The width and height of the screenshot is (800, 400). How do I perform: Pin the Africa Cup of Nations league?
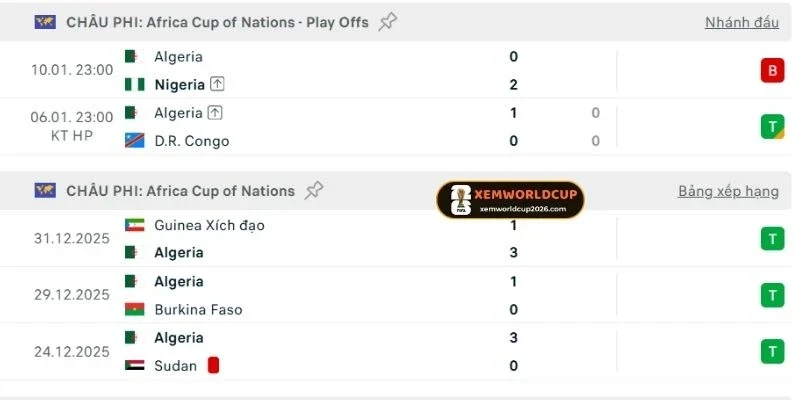pyautogui.click(x=314, y=190)
